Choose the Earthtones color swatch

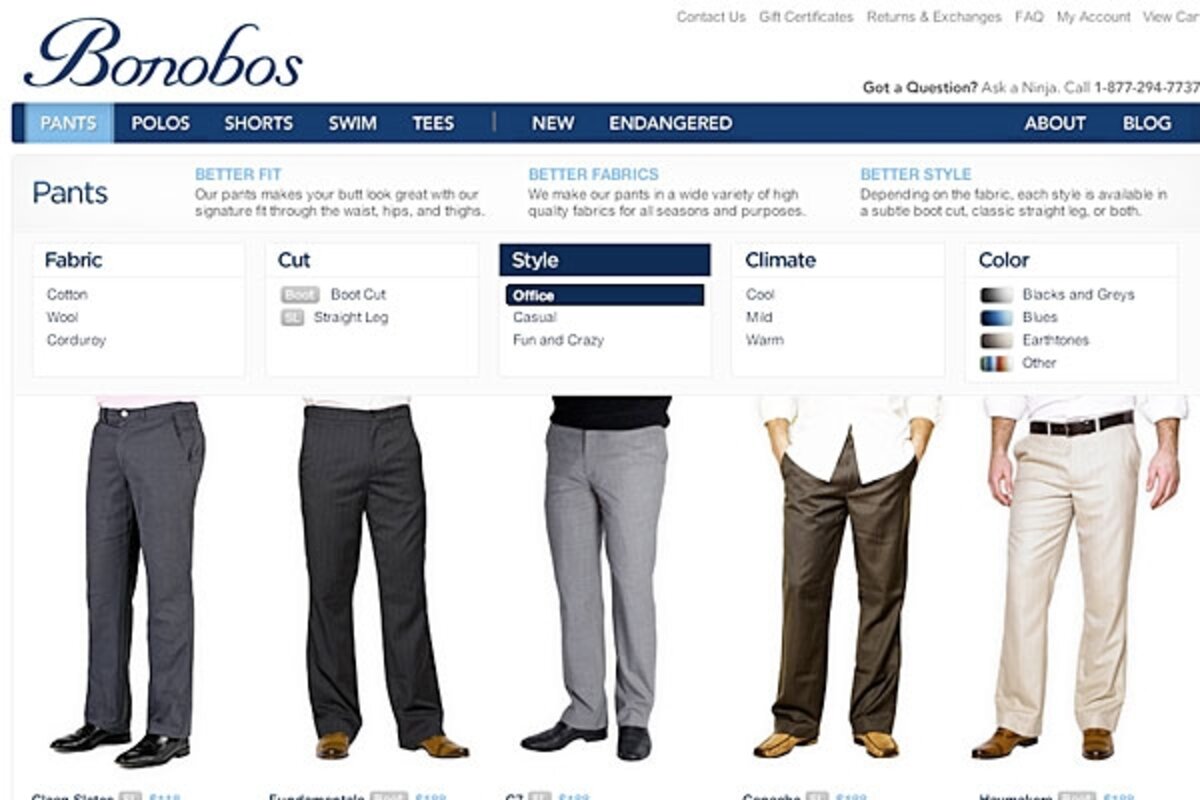pos(996,341)
